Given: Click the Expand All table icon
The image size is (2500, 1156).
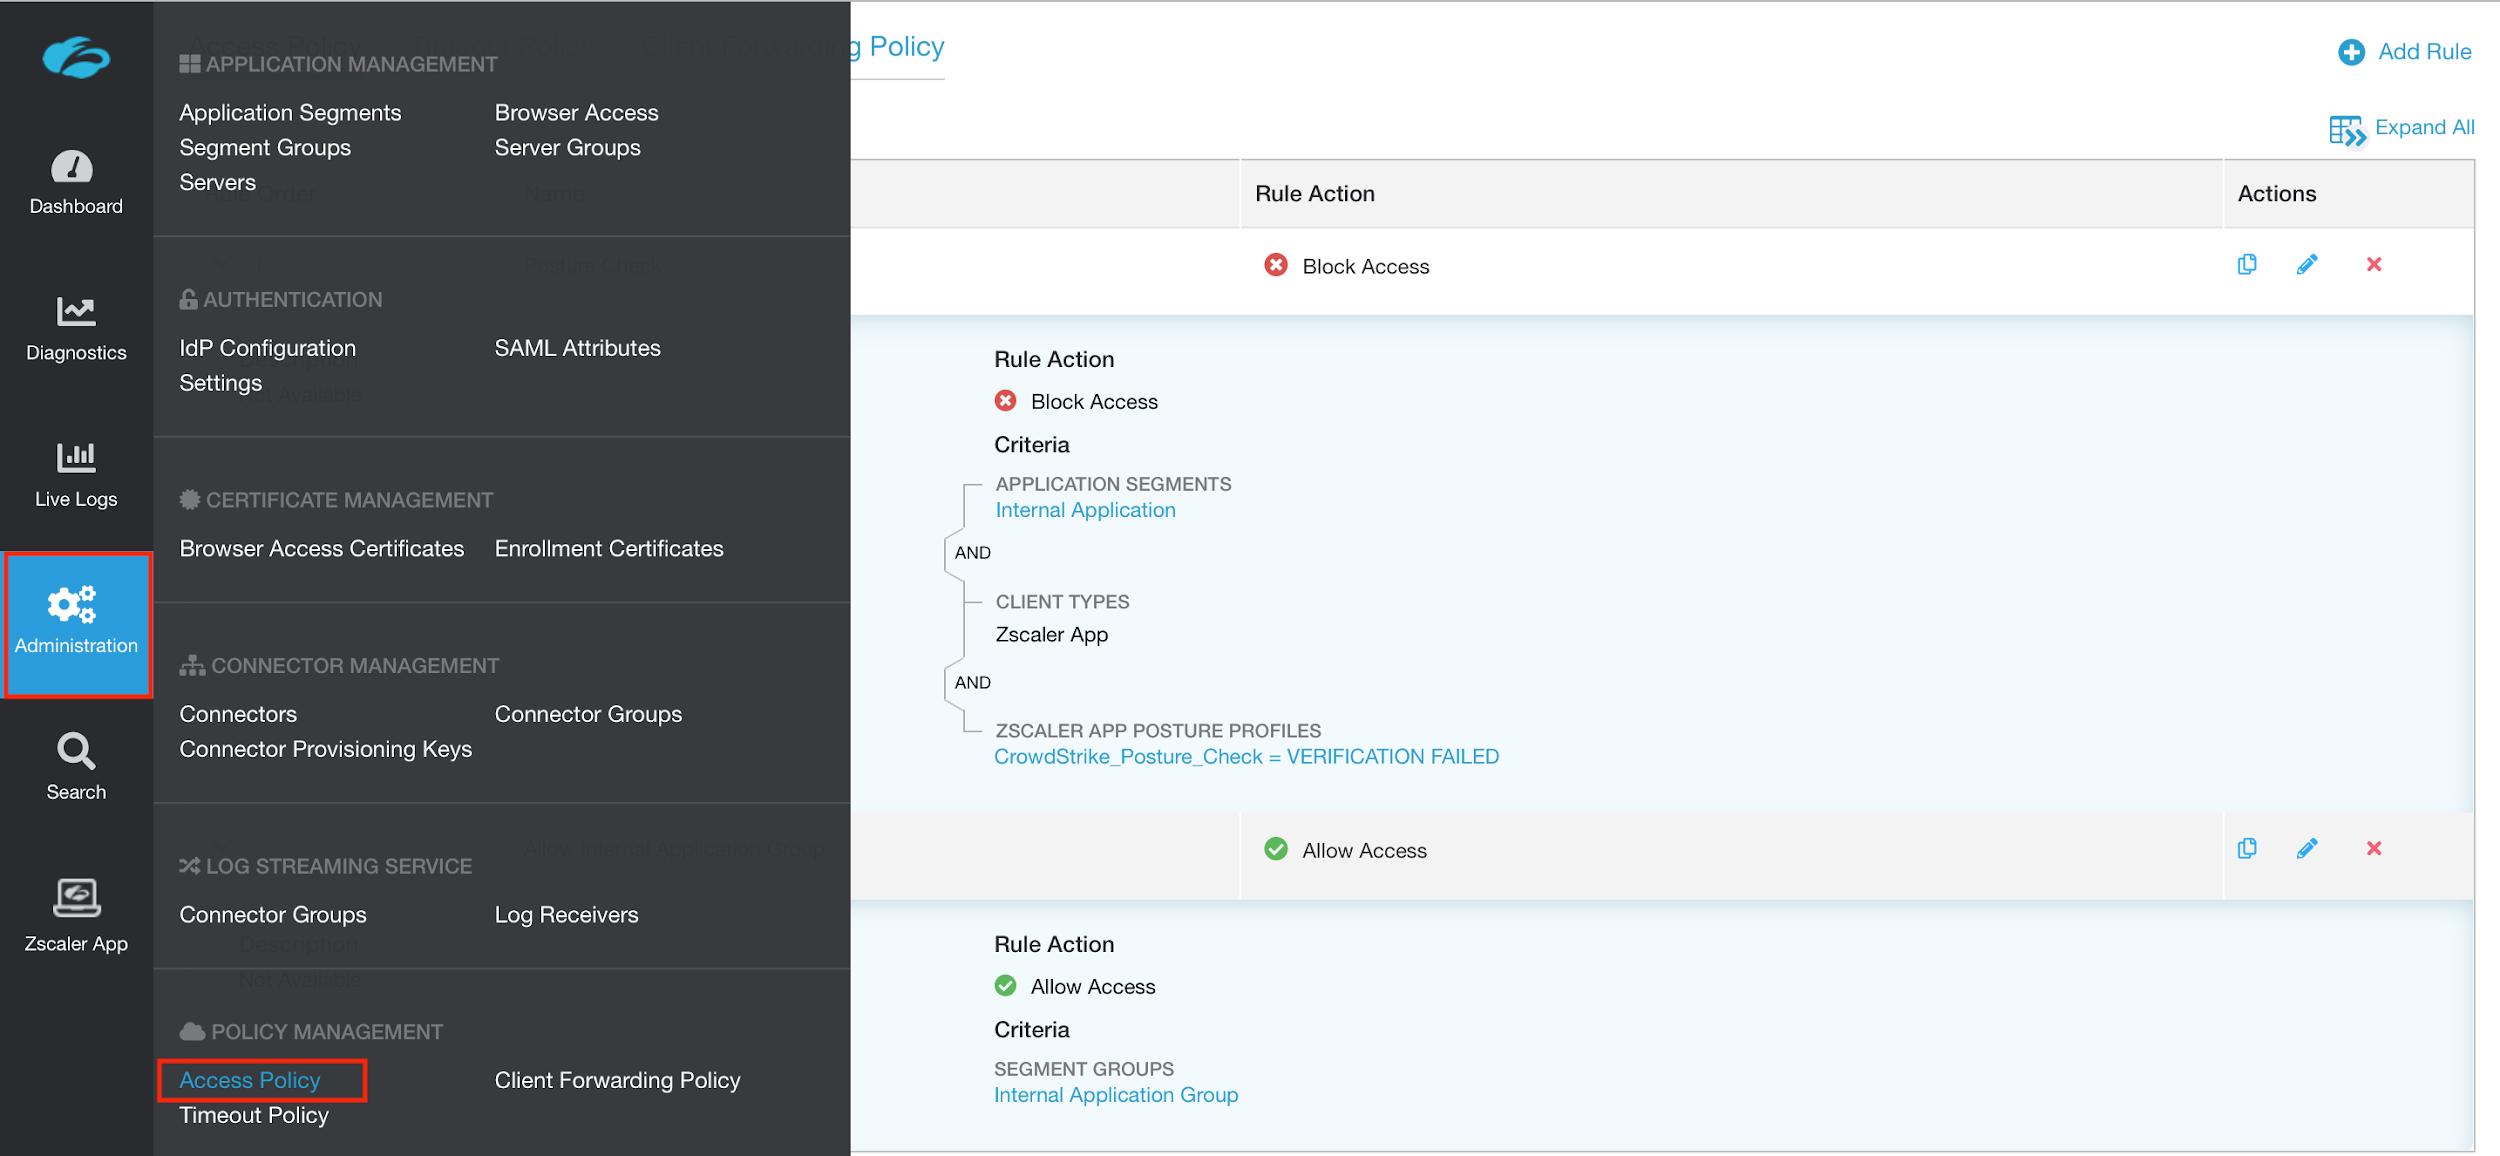Looking at the screenshot, I should (2347, 131).
